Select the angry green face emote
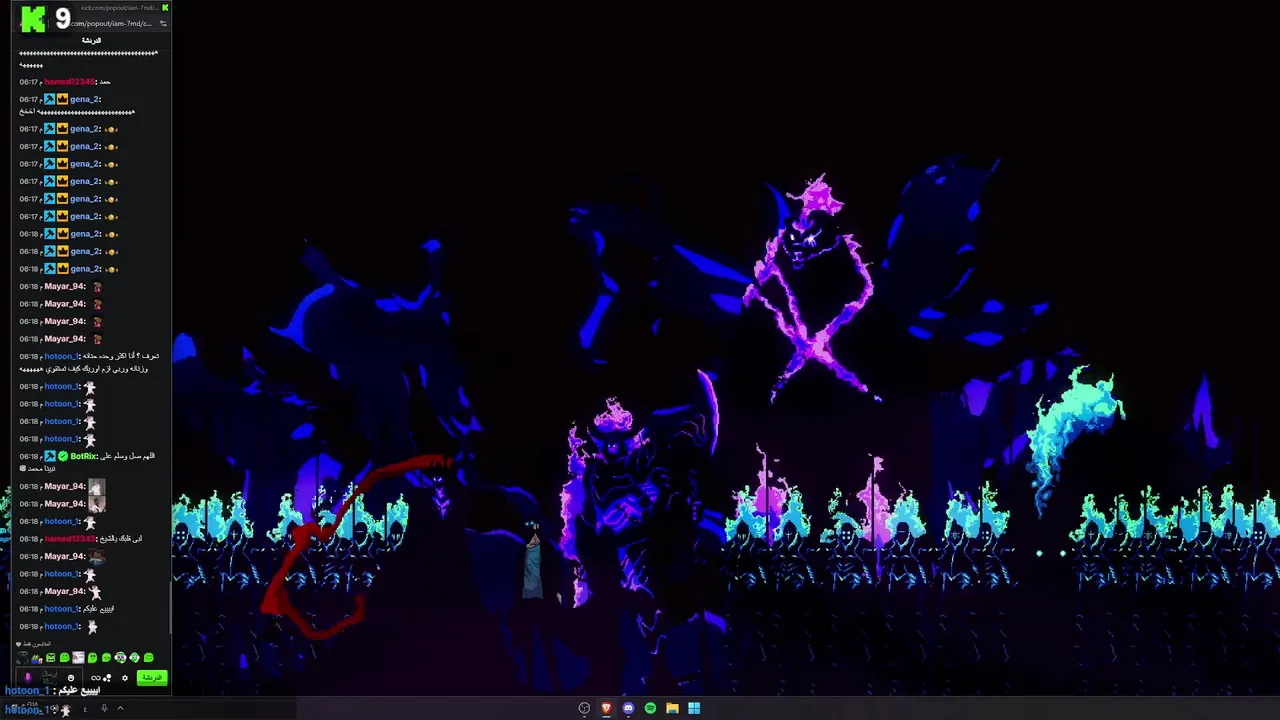Image resolution: width=1280 pixels, height=720 pixels. point(50,657)
